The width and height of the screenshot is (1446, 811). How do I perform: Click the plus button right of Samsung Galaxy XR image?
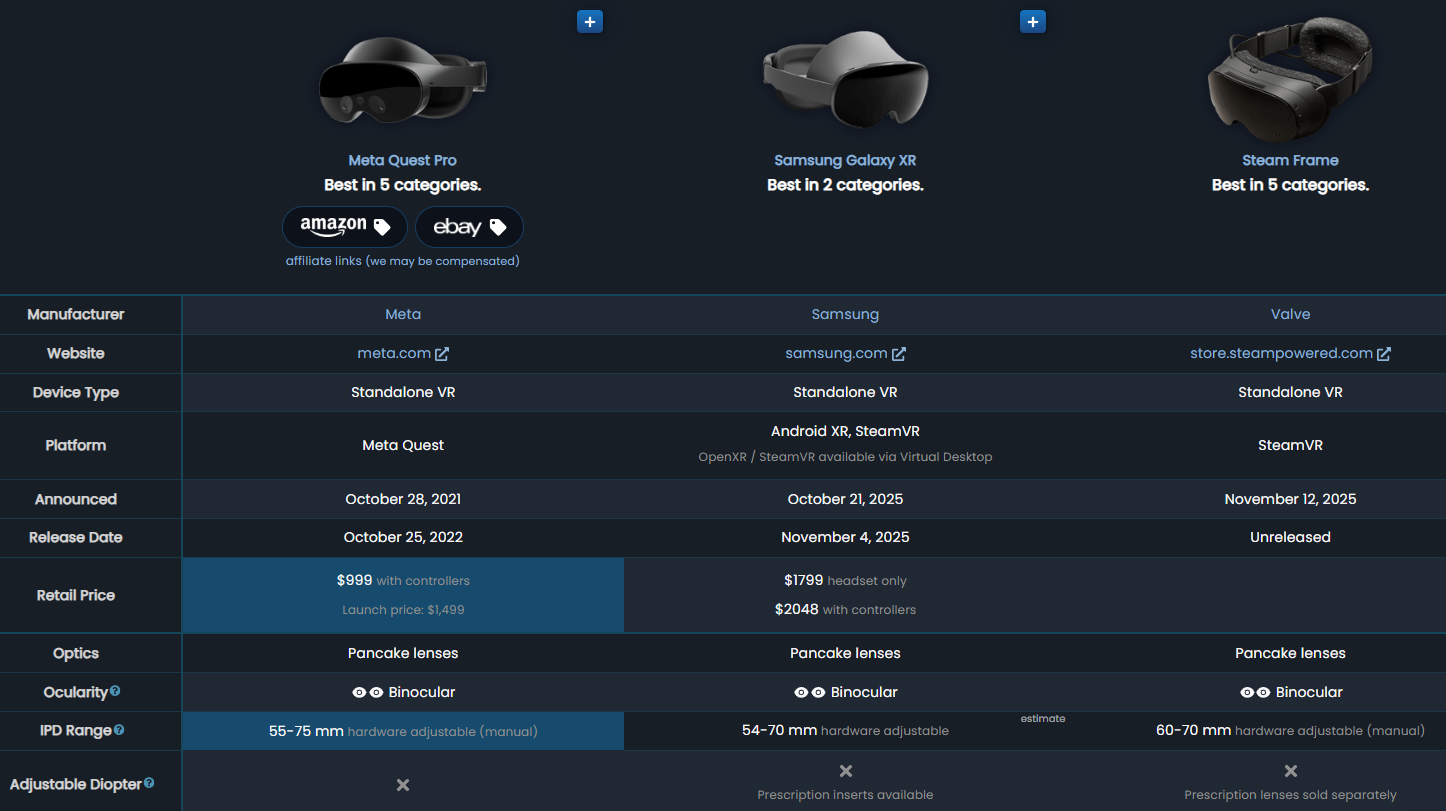[1033, 21]
